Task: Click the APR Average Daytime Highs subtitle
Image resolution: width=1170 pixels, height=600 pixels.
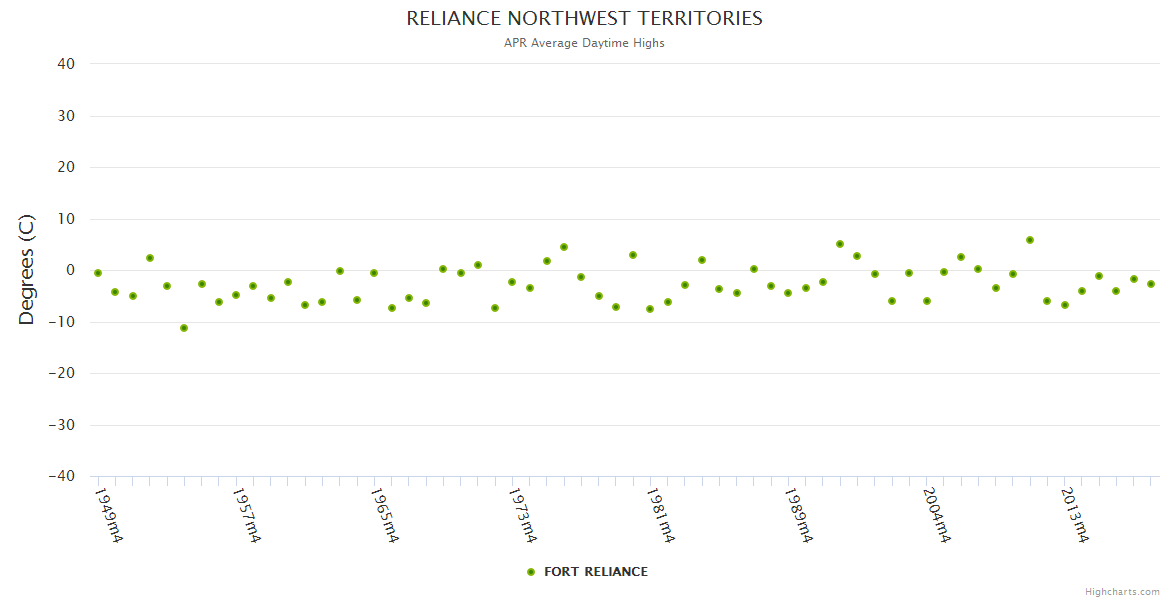Action: coord(584,43)
